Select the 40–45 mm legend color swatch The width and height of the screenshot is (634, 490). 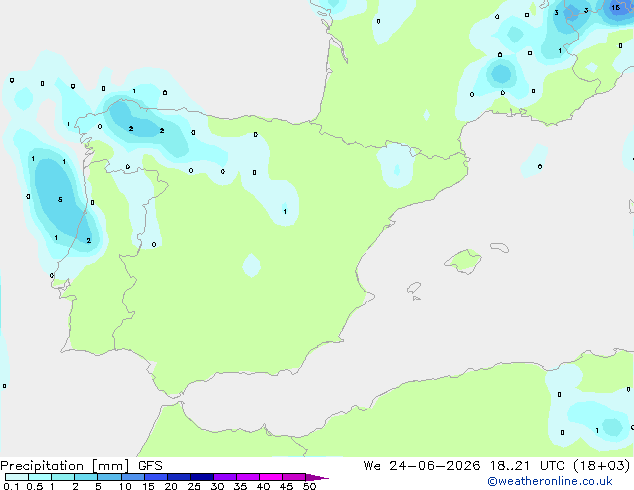pyautogui.click(x=271, y=477)
